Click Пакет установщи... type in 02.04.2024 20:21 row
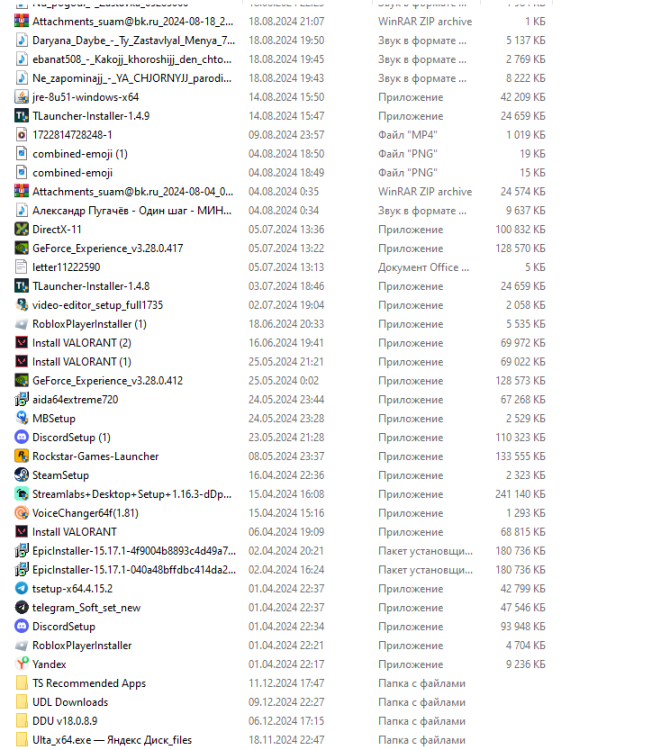The width and height of the screenshot is (670, 750). 425,551
